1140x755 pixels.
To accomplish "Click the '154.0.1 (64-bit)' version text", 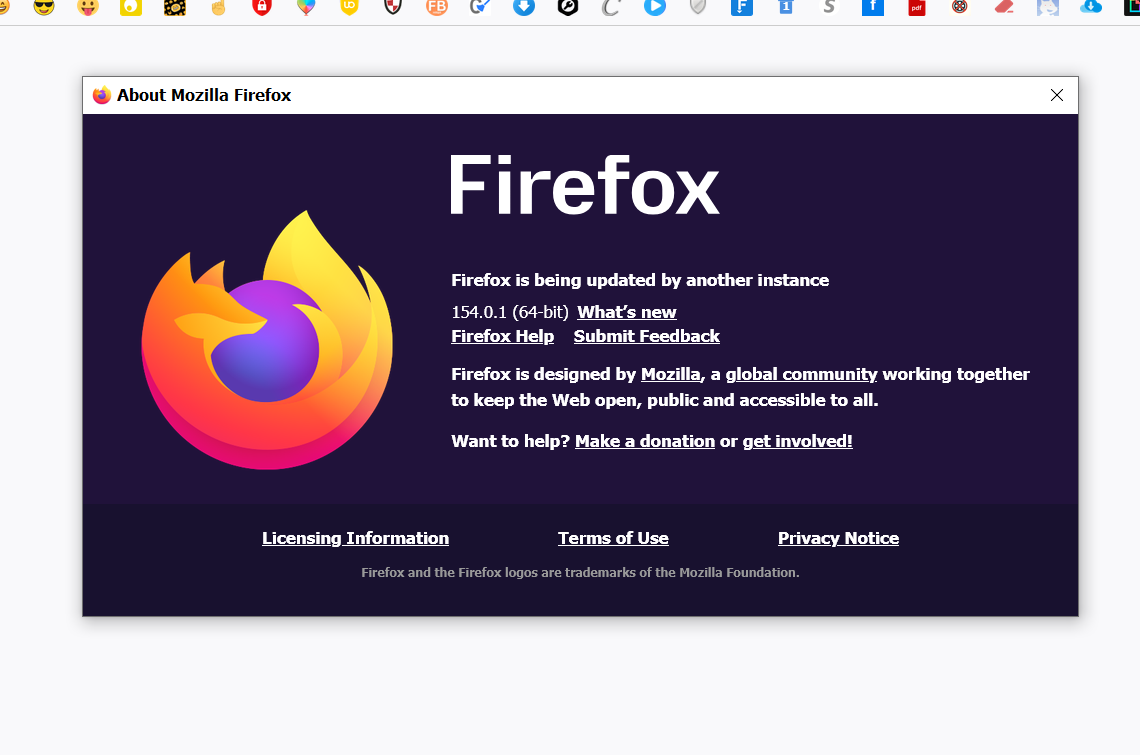I will [x=510, y=312].
